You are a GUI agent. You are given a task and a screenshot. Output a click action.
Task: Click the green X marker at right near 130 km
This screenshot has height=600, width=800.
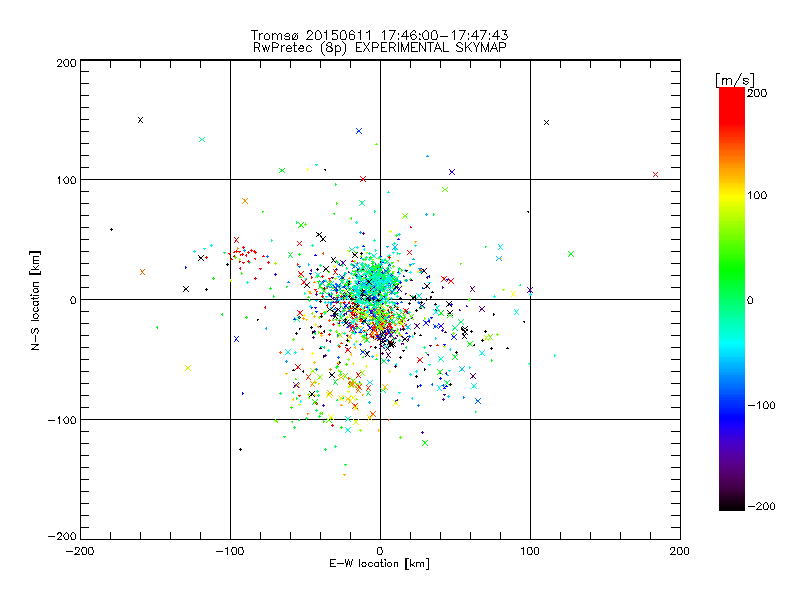571,254
